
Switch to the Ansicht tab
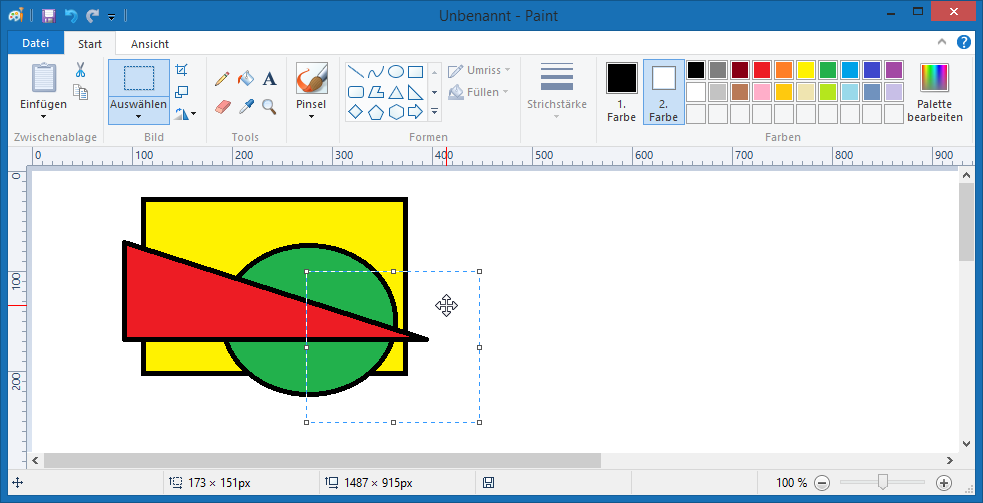pyautogui.click(x=150, y=44)
